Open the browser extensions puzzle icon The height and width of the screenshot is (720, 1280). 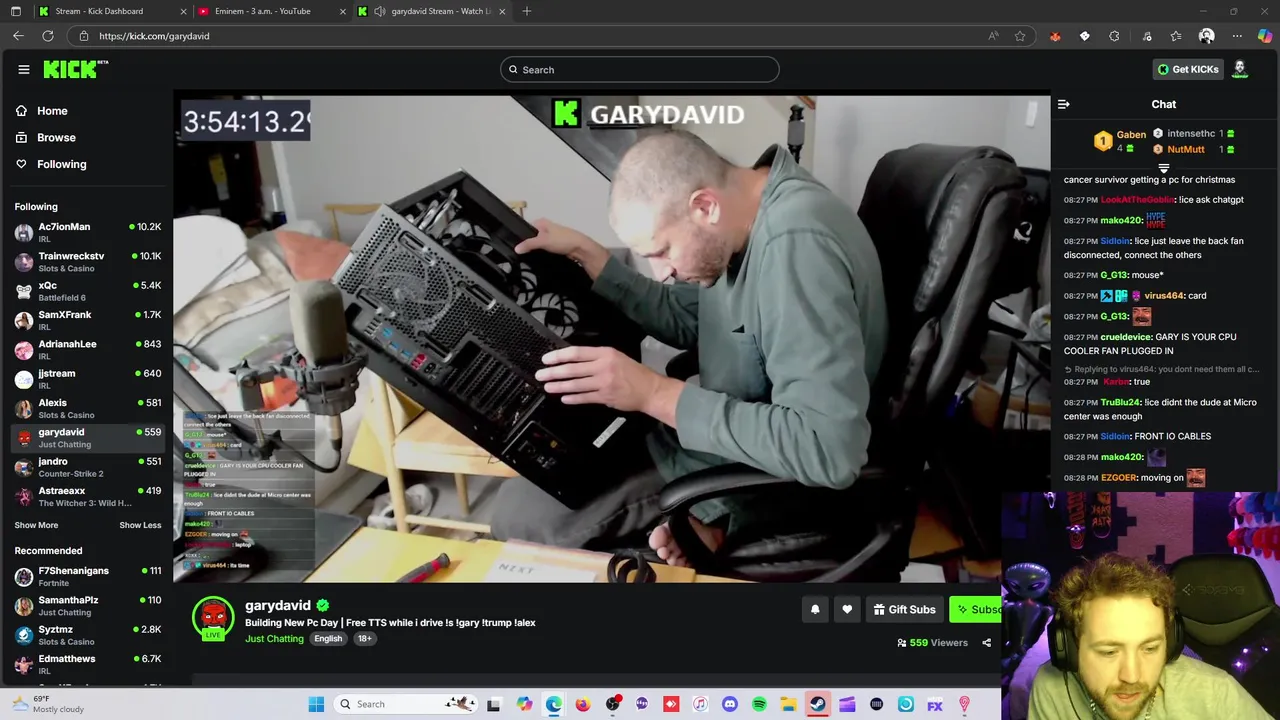point(1114,36)
